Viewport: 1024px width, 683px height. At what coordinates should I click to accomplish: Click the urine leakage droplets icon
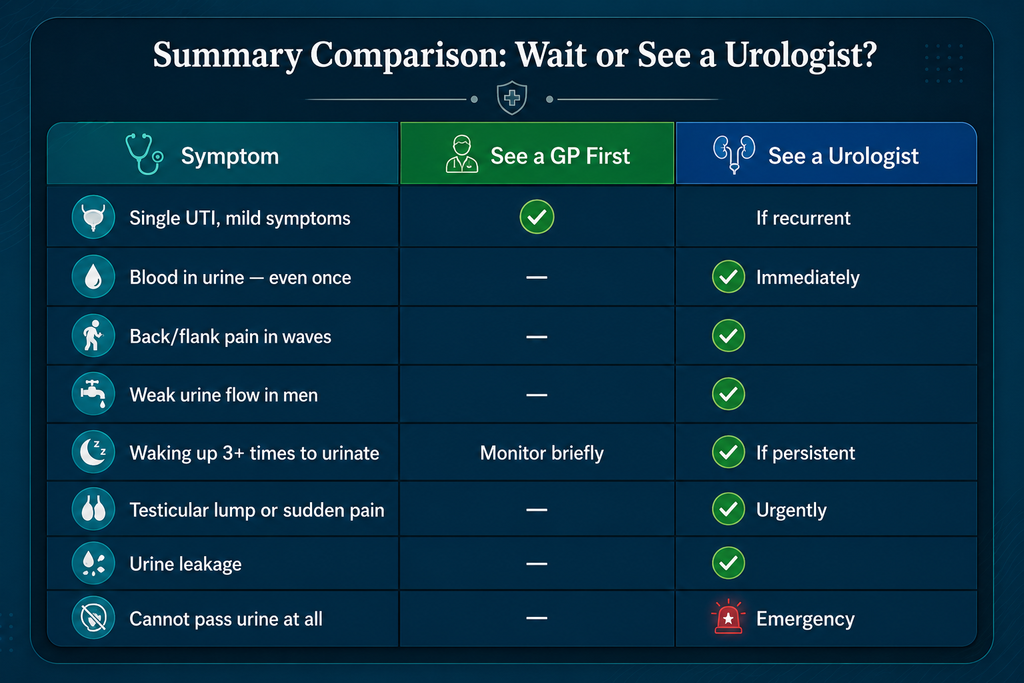tap(93, 563)
